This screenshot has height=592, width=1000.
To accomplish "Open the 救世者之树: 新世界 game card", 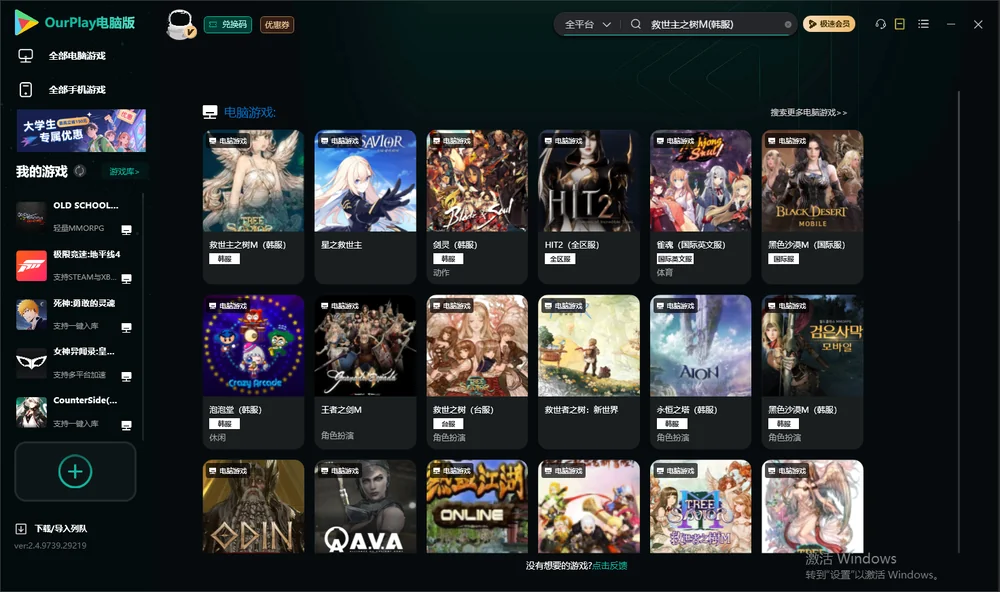I will coord(589,372).
